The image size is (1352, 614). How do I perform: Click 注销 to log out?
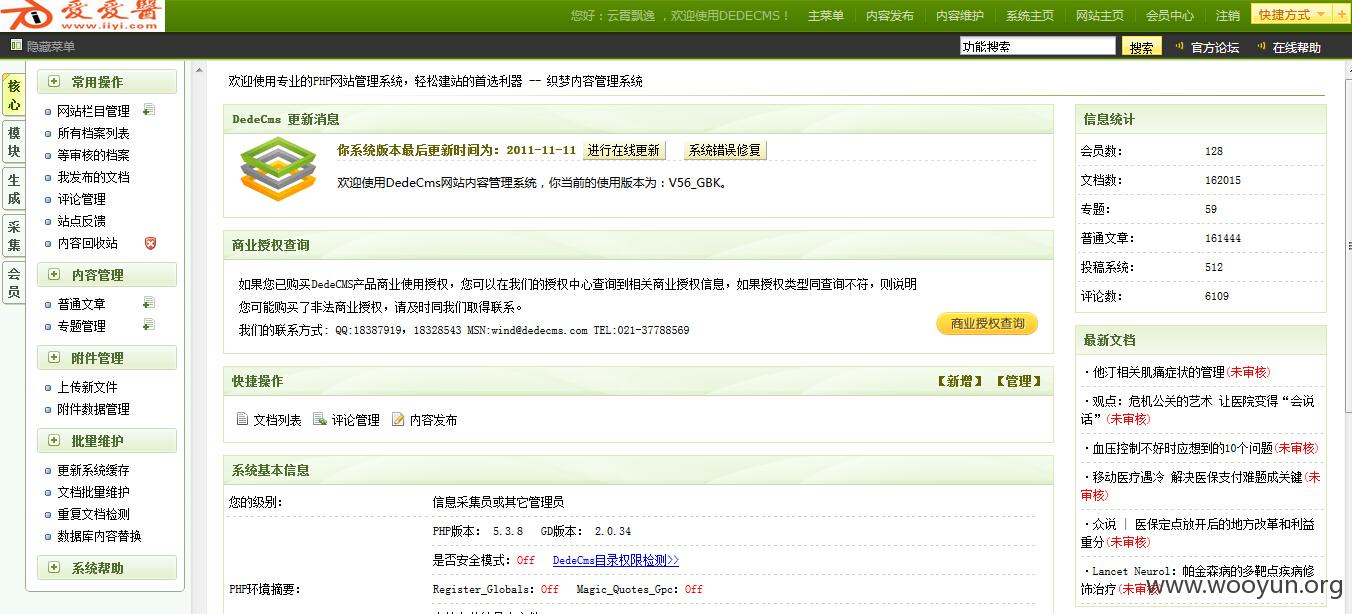point(1228,16)
